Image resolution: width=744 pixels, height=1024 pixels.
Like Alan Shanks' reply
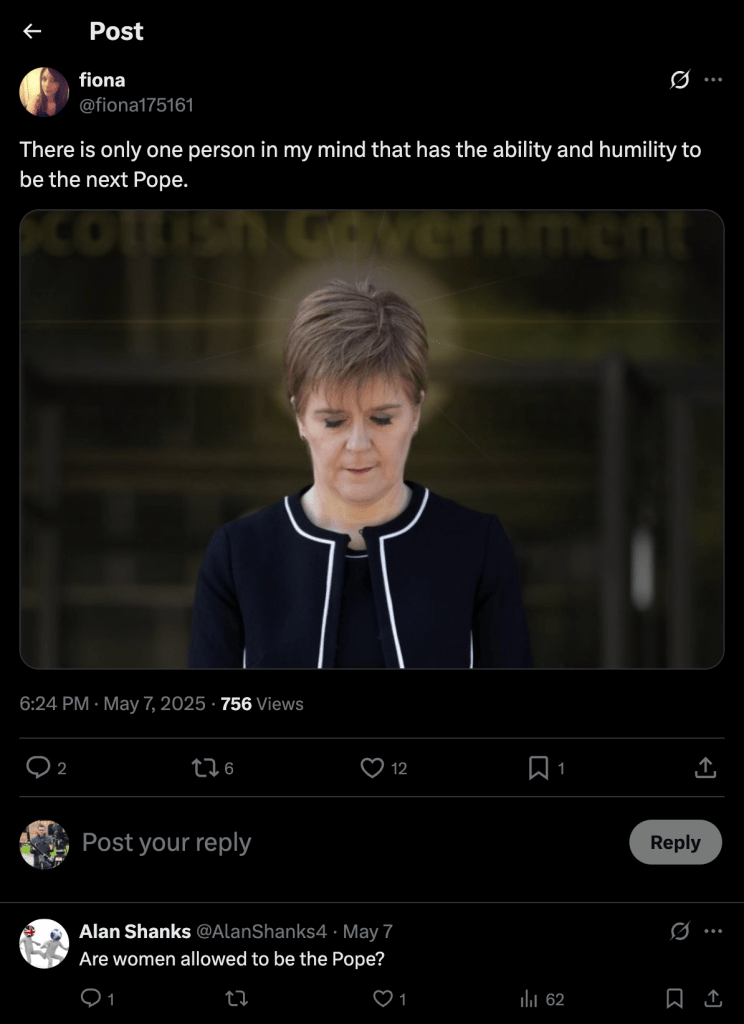point(382,998)
